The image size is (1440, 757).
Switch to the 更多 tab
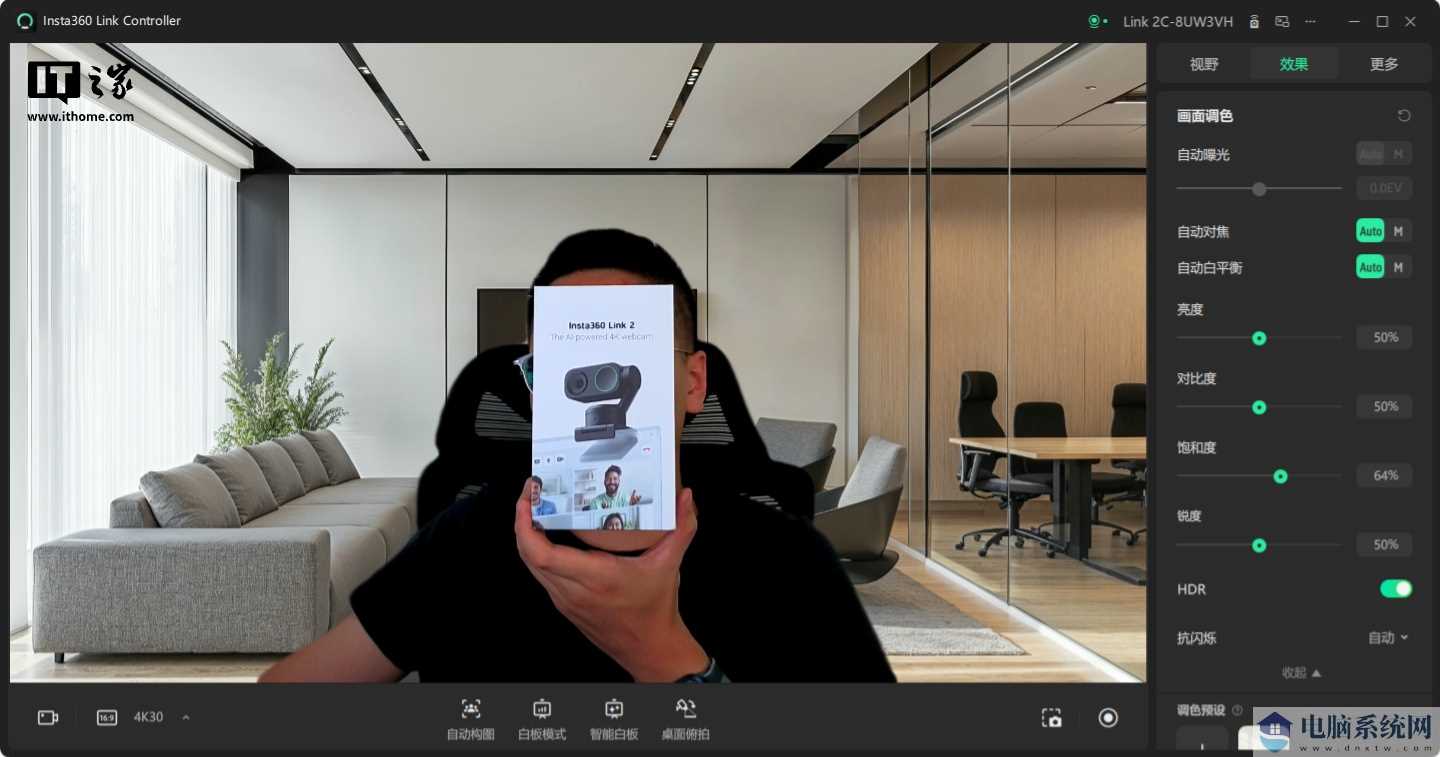(x=1384, y=64)
